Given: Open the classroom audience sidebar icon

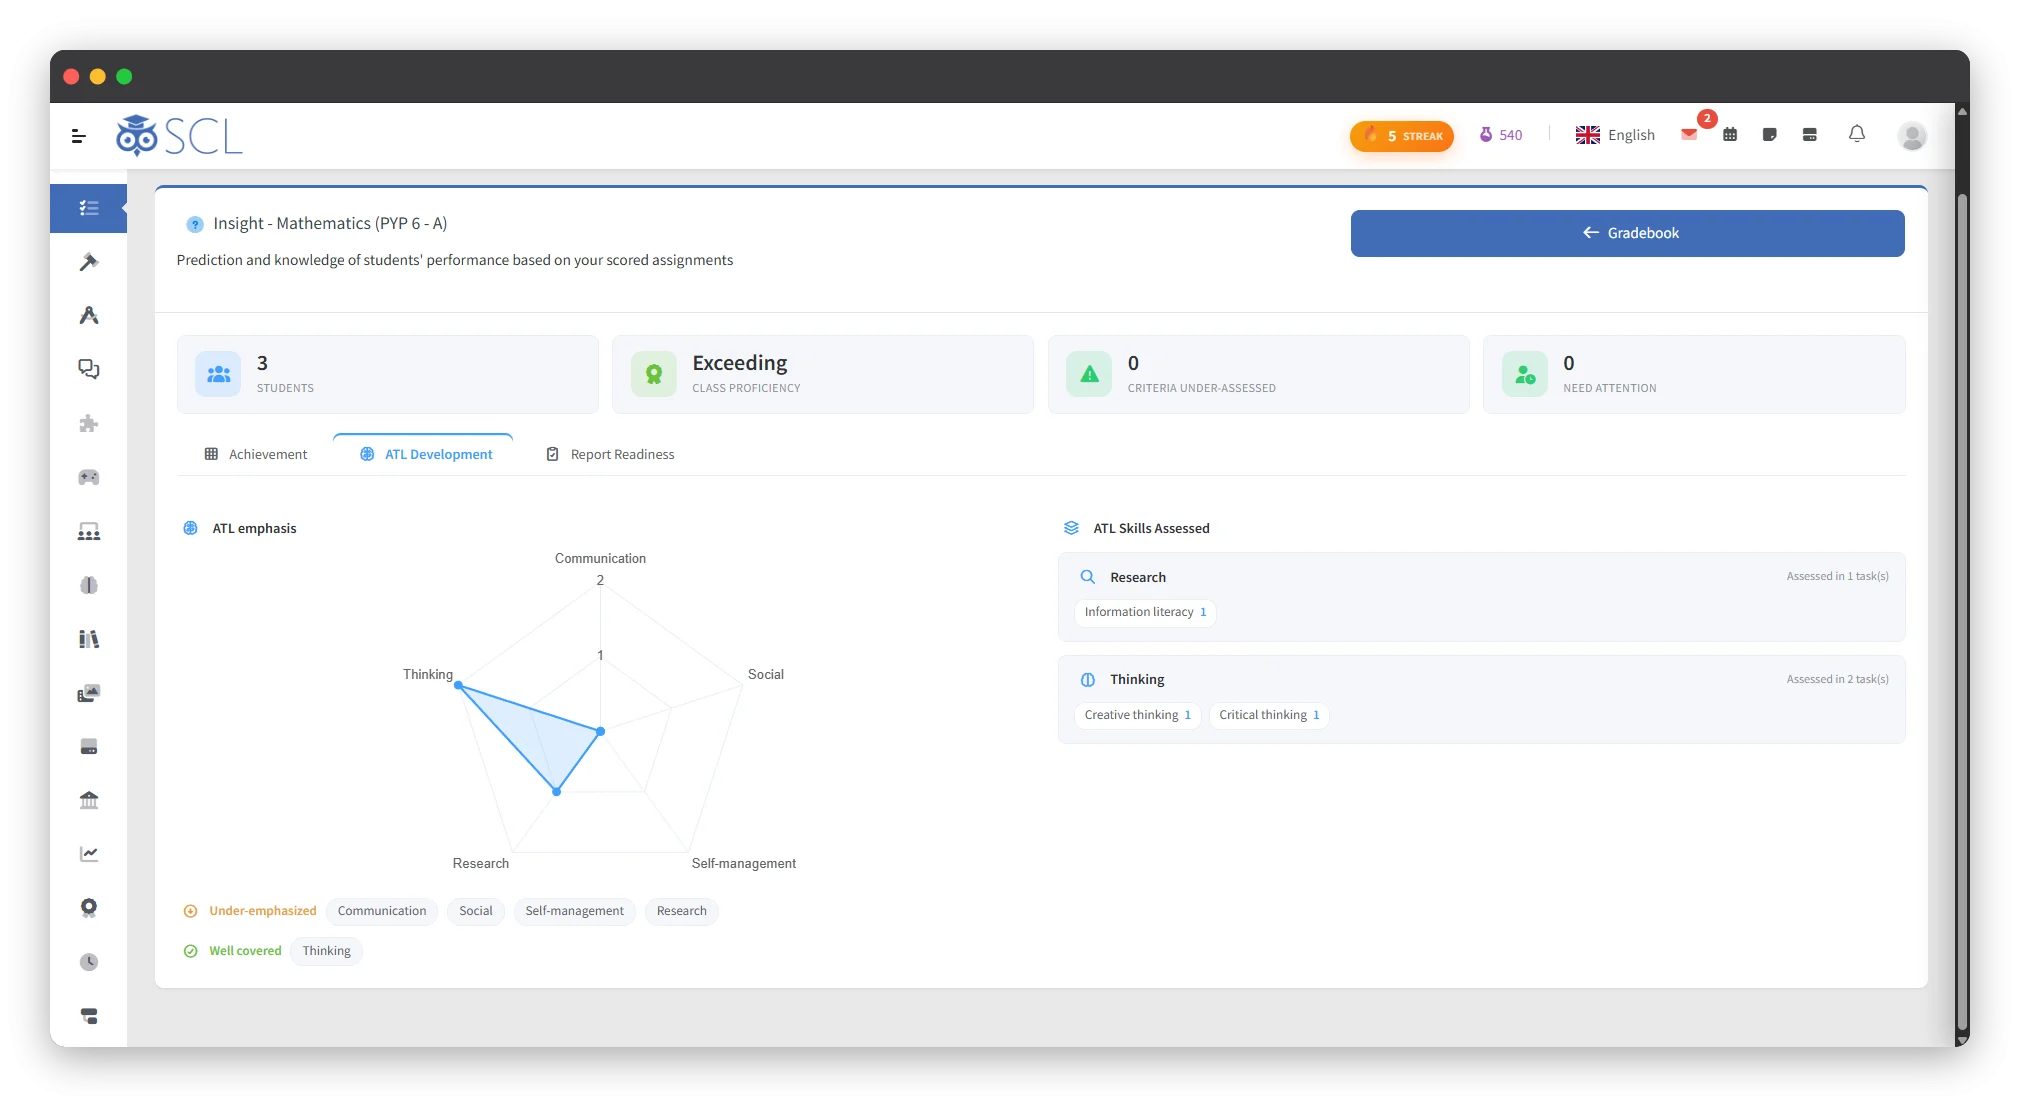Looking at the screenshot, I should (x=89, y=531).
